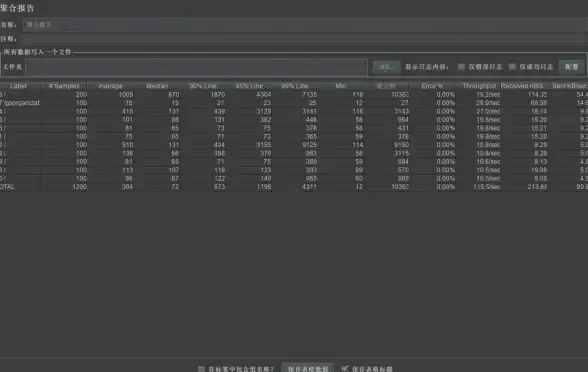Click the TOTAL row 99% line 4311
Image resolution: width=588 pixels, height=372 pixels.
310,187
